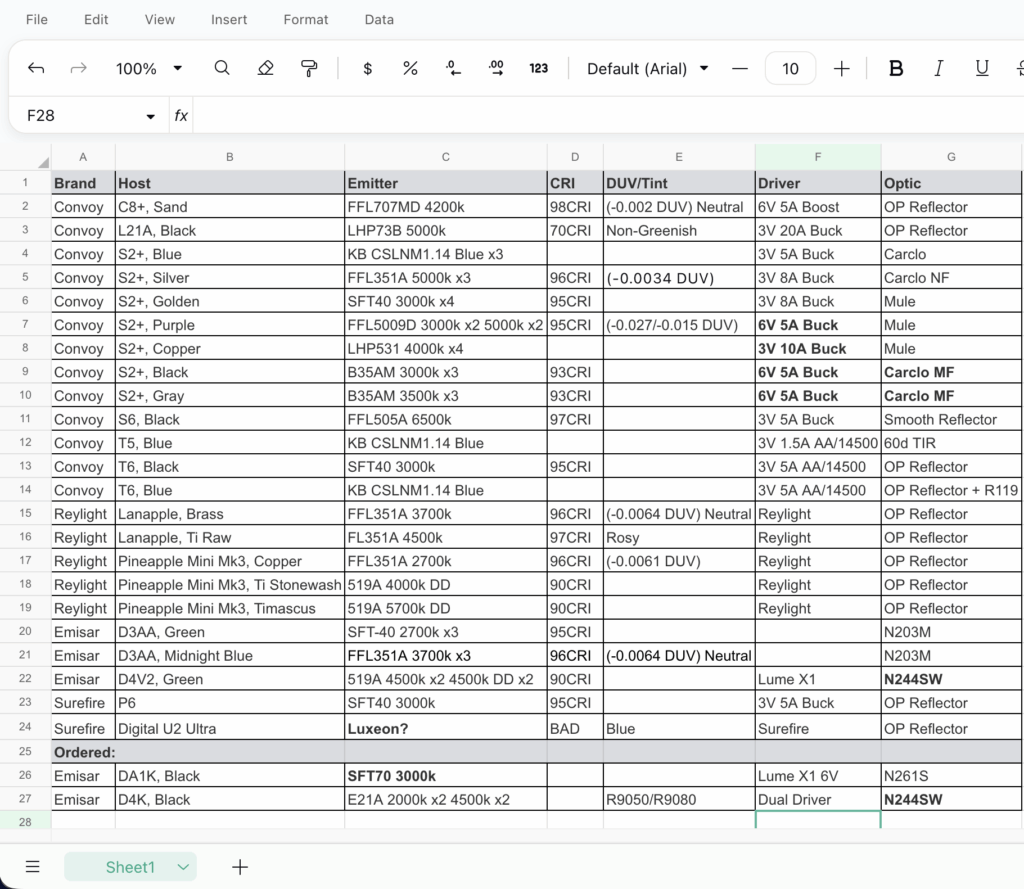
Task: Select cell containing L21A, Black
Action: click(230, 230)
